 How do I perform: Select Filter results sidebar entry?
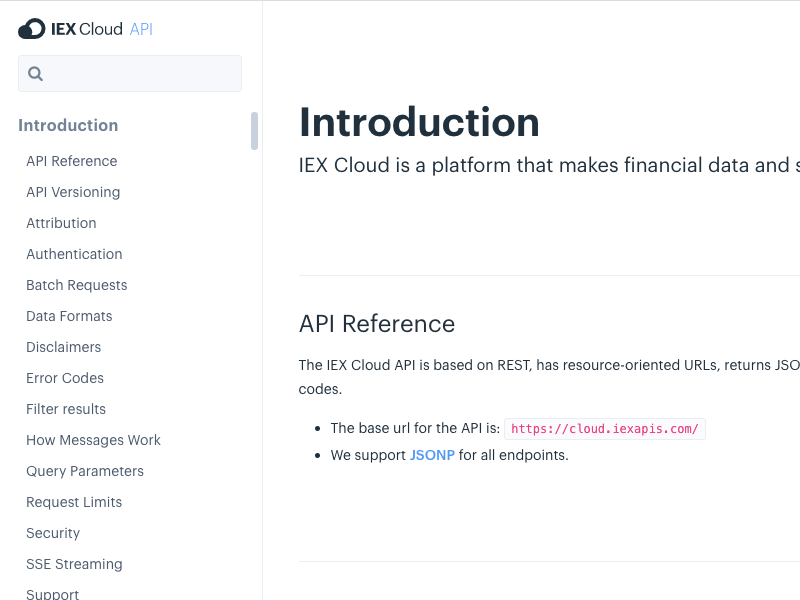point(66,409)
